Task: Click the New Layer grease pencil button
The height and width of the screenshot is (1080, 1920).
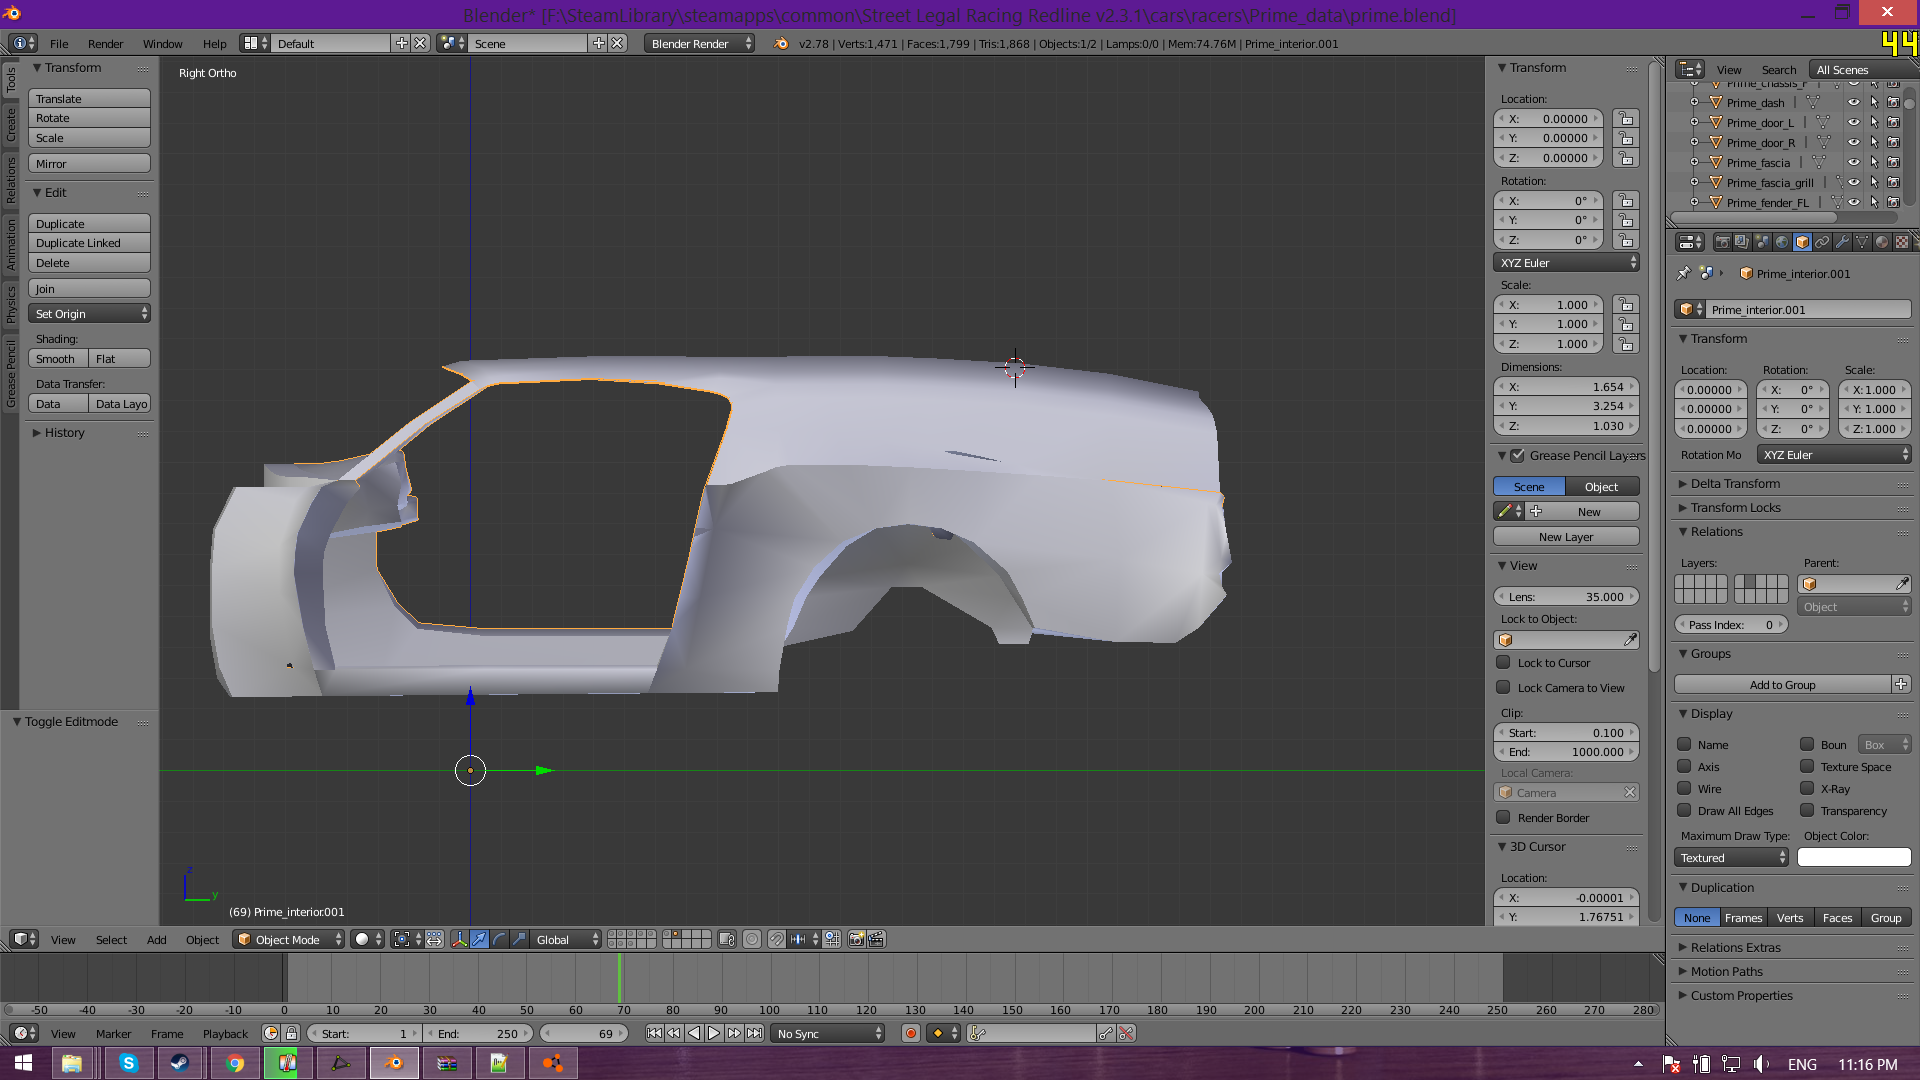Action: [x=1566, y=536]
